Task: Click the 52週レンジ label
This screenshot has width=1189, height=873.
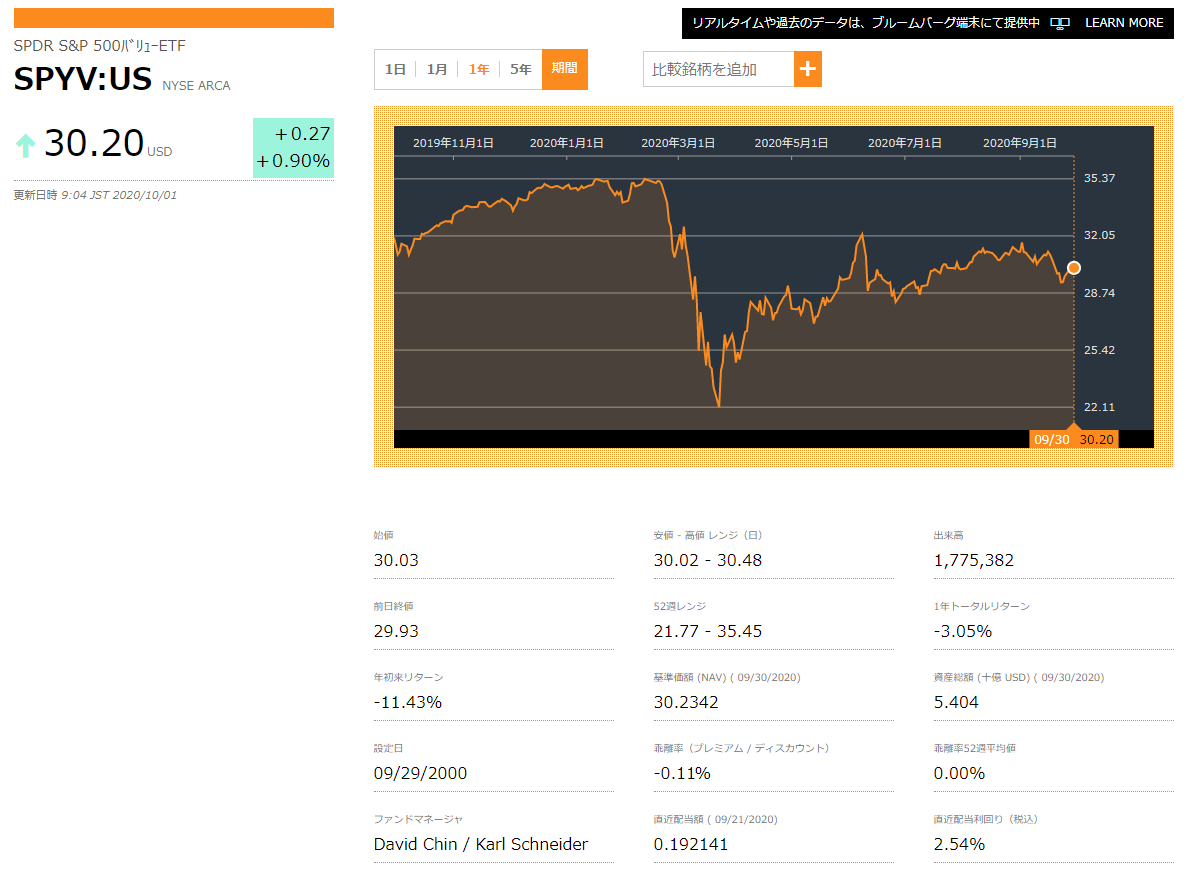Action: [679, 606]
